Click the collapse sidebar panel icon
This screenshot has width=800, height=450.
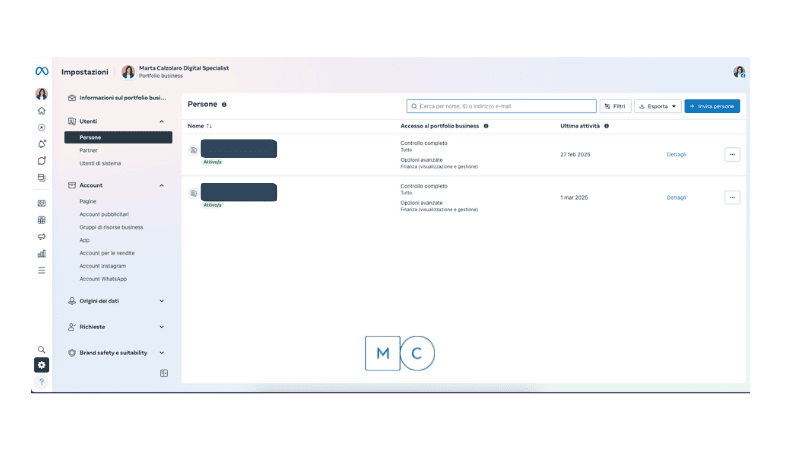point(164,373)
